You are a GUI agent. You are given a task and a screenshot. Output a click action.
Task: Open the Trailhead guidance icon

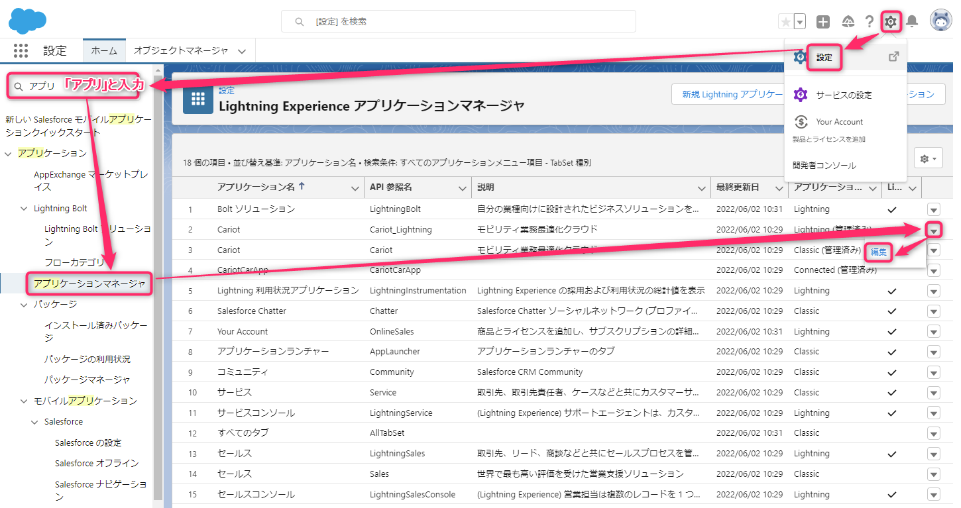(x=848, y=22)
